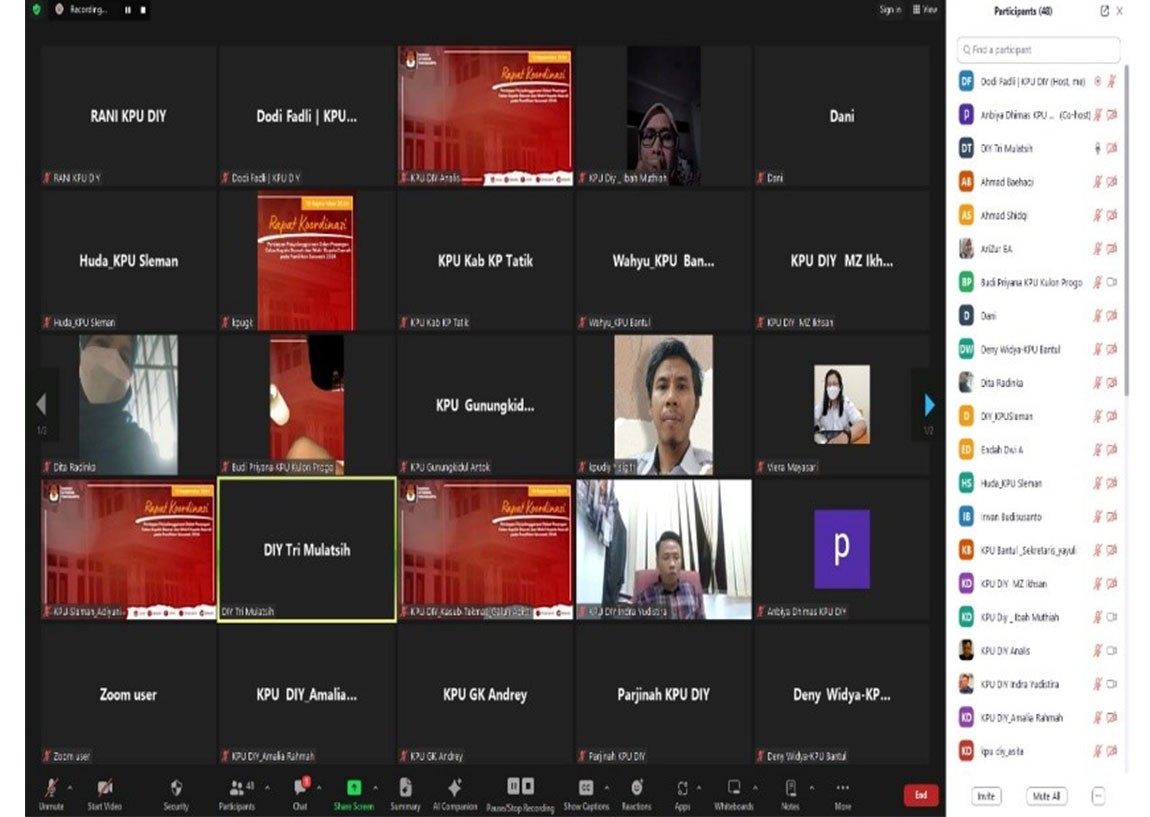
Task: Open the Security shield options
Action: 176,788
